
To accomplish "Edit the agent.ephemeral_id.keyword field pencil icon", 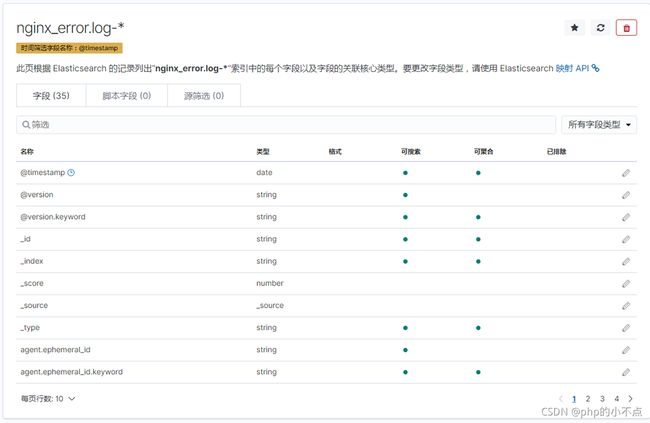I will (x=626, y=372).
